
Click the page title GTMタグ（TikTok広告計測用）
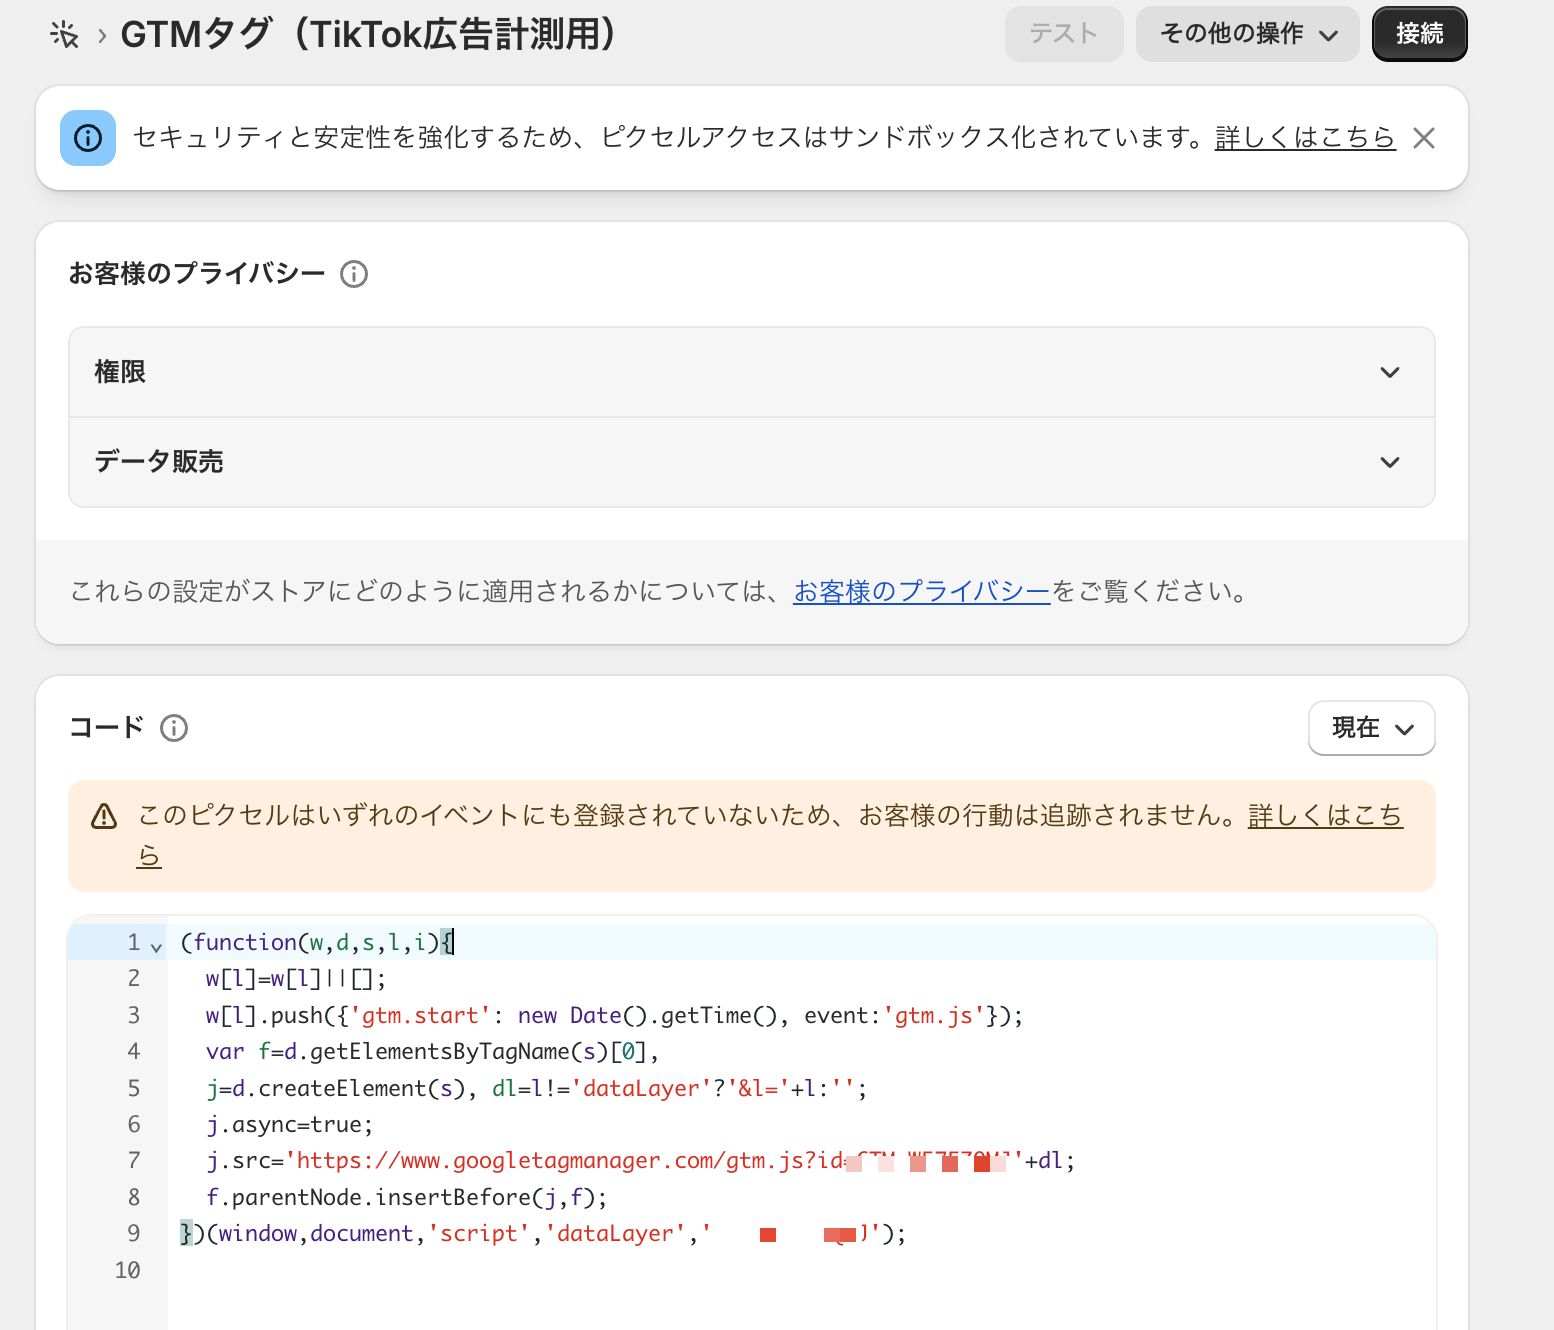[369, 35]
